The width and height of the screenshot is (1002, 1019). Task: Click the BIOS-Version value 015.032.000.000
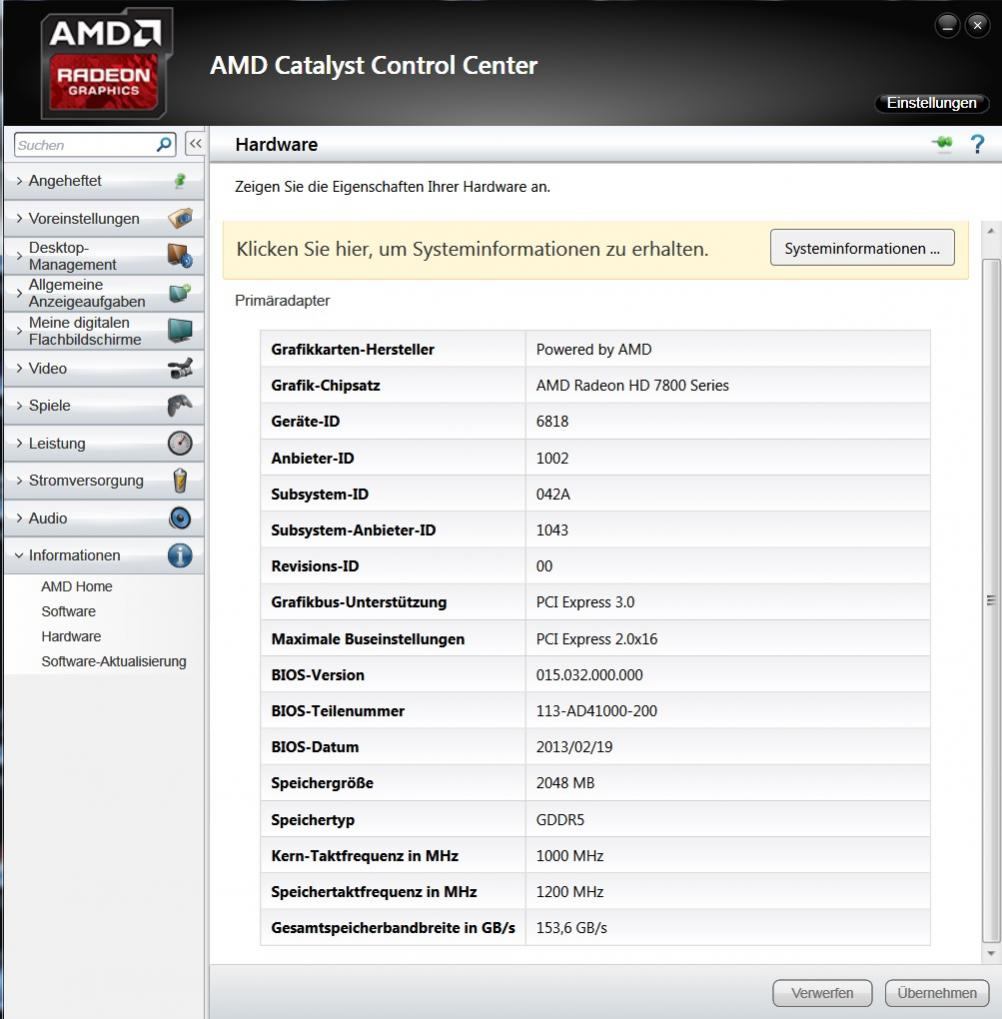589,675
